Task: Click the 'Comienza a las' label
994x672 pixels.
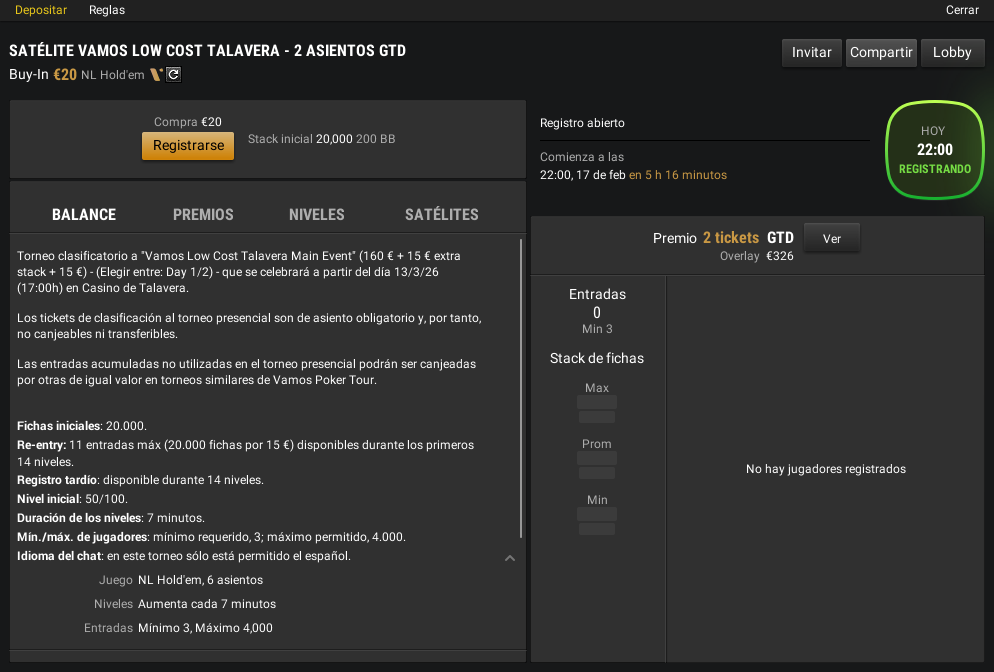Action: [582, 157]
